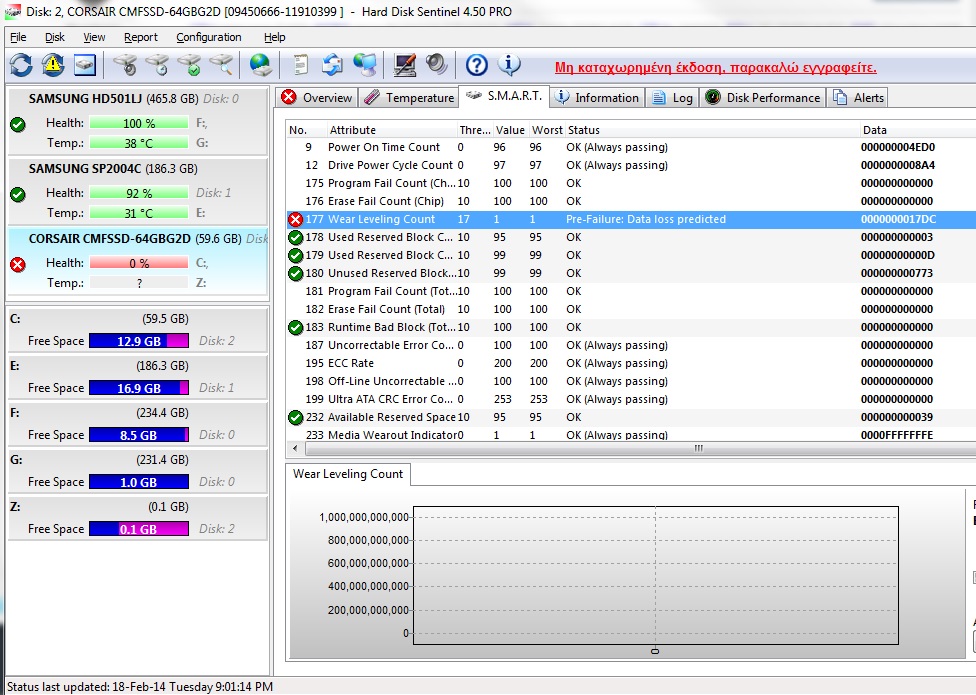Click the refresh icon with yellow warning triangle
This screenshot has height=695, width=976.
pos(53,65)
